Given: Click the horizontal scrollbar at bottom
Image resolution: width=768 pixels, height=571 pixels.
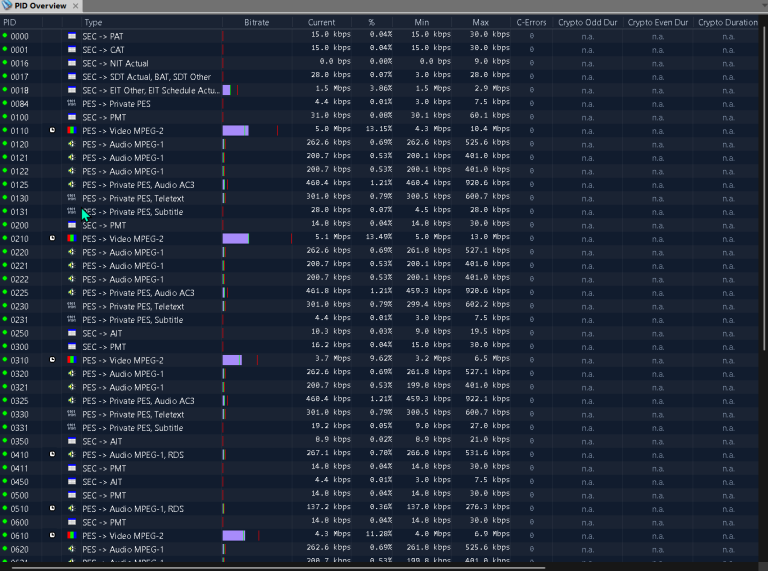Looking at the screenshot, I should (278, 568).
